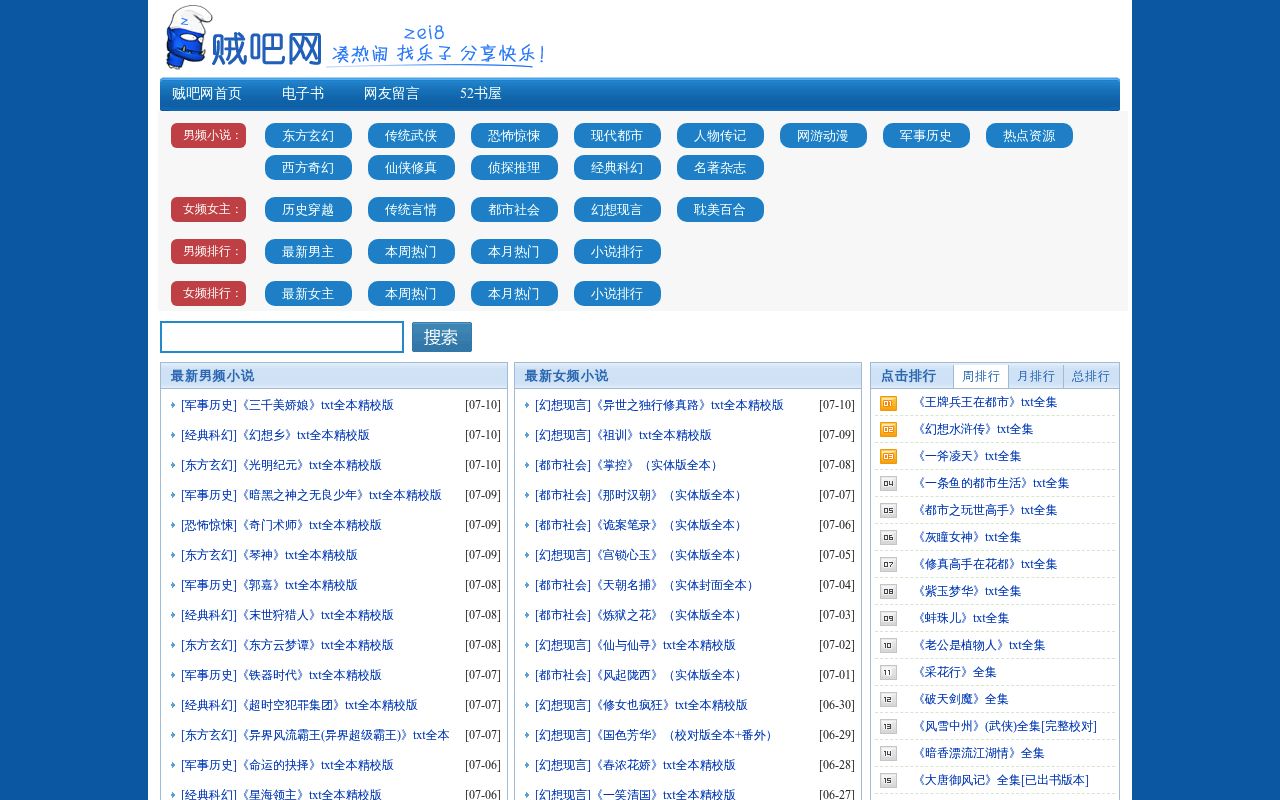Select the 传统言情 category
The width and height of the screenshot is (1280, 800).
pyautogui.click(x=411, y=210)
